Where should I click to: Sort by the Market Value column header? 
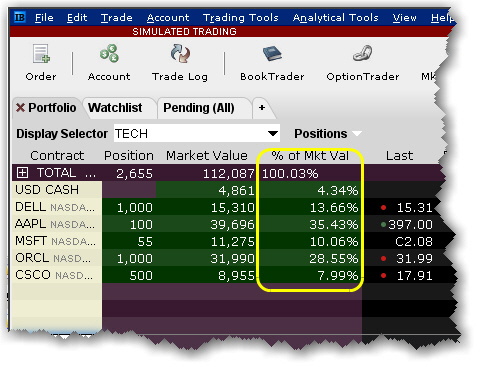[207, 156]
